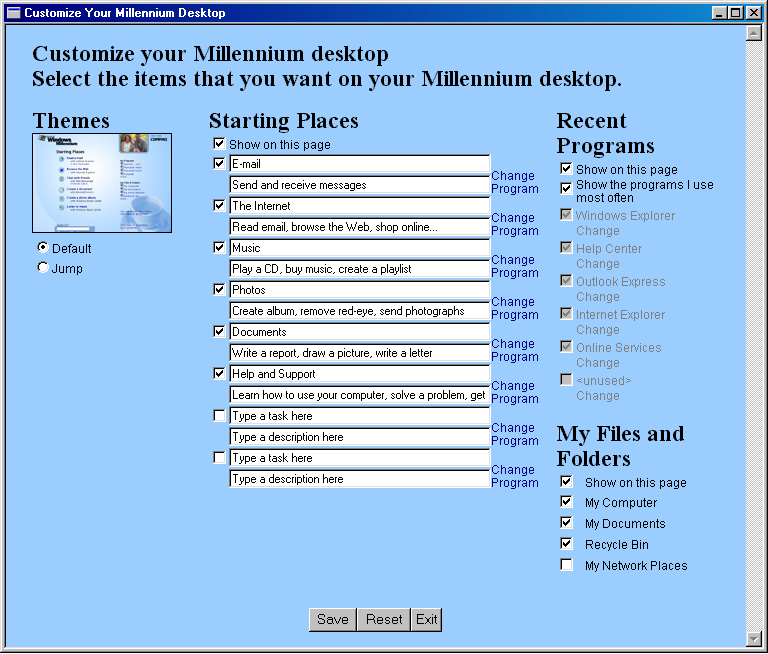Image resolution: width=768 pixels, height=654 pixels.
Task: Click the Save button
Action: (333, 620)
